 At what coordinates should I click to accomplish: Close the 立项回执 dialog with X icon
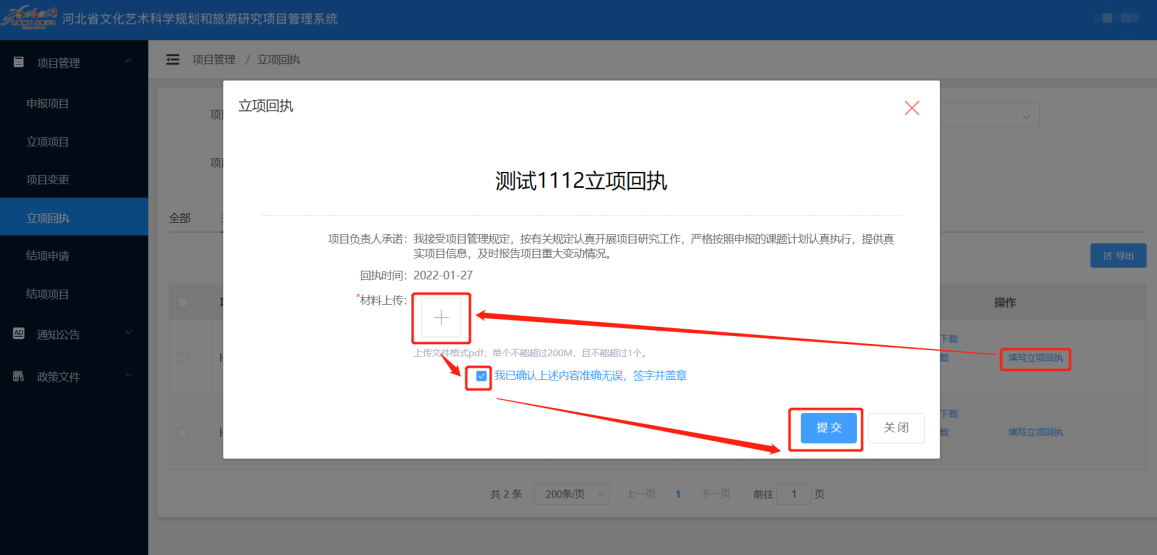click(x=911, y=108)
